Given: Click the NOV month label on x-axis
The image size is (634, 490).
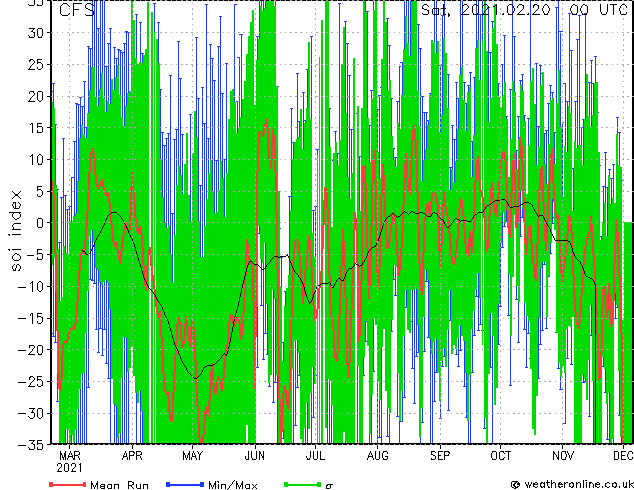Looking at the screenshot, I should point(563,456).
